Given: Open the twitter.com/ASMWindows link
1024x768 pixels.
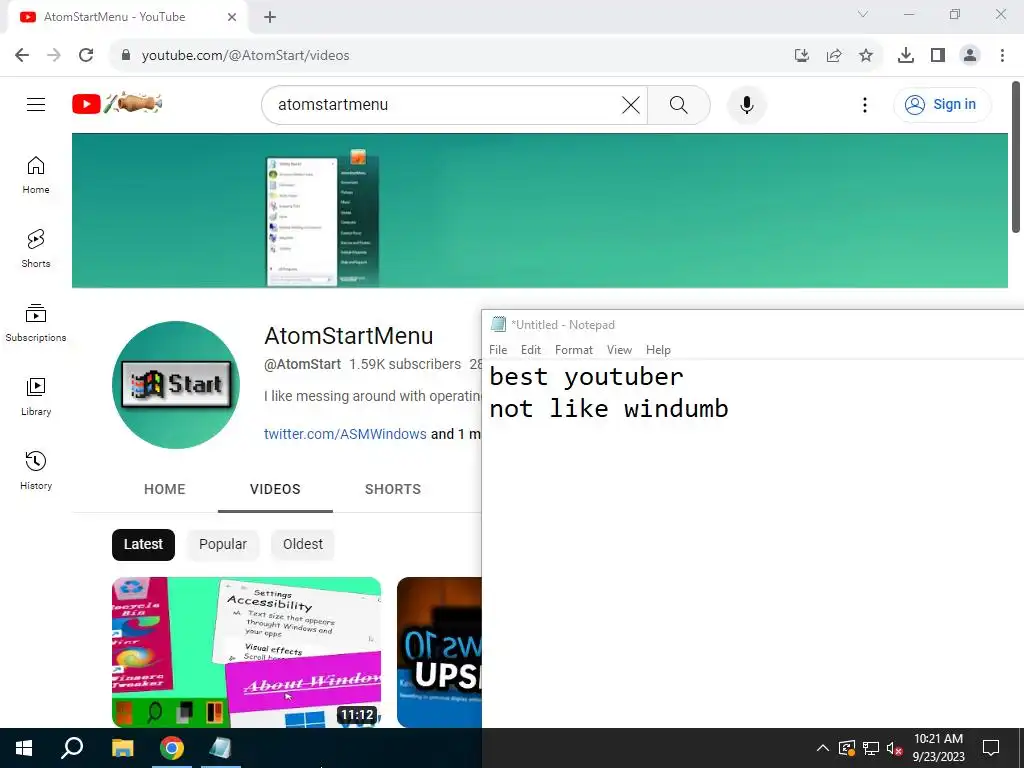Looking at the screenshot, I should coord(345,434).
